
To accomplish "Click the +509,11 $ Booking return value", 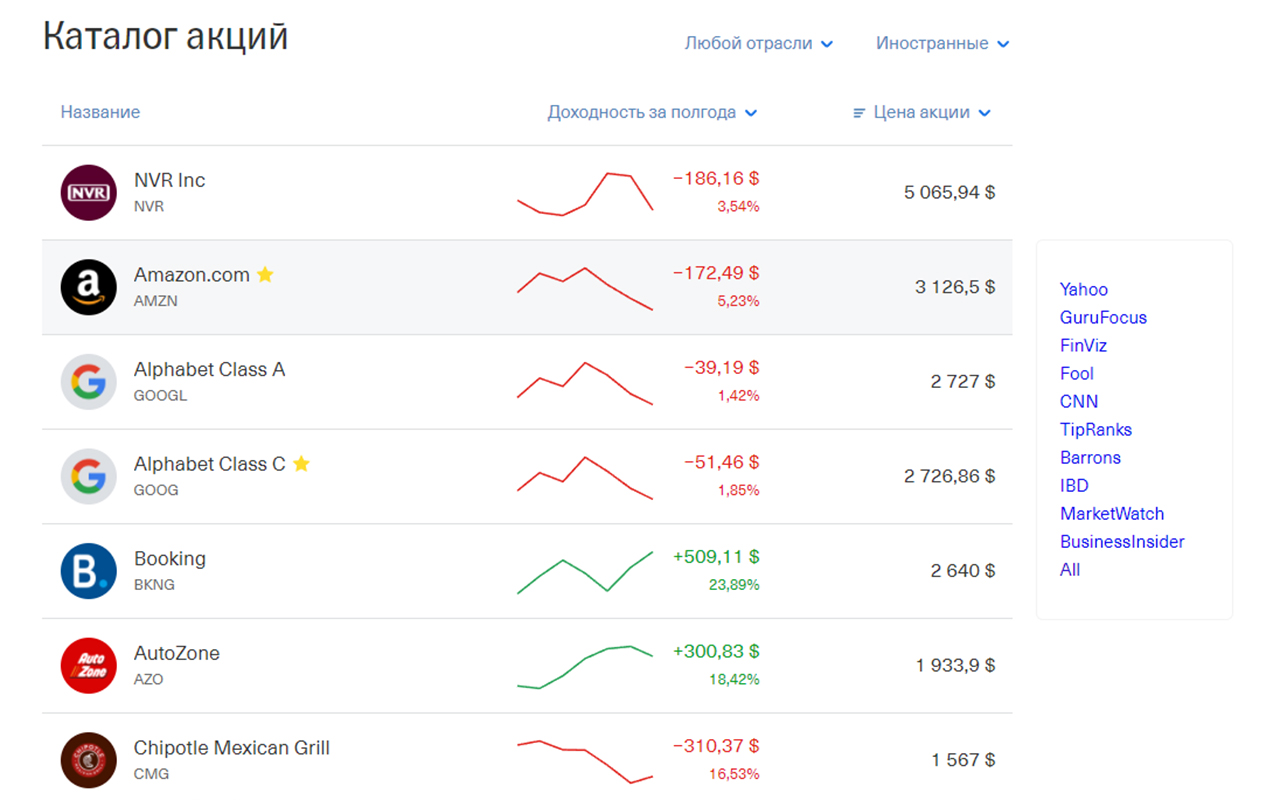I will [716, 557].
